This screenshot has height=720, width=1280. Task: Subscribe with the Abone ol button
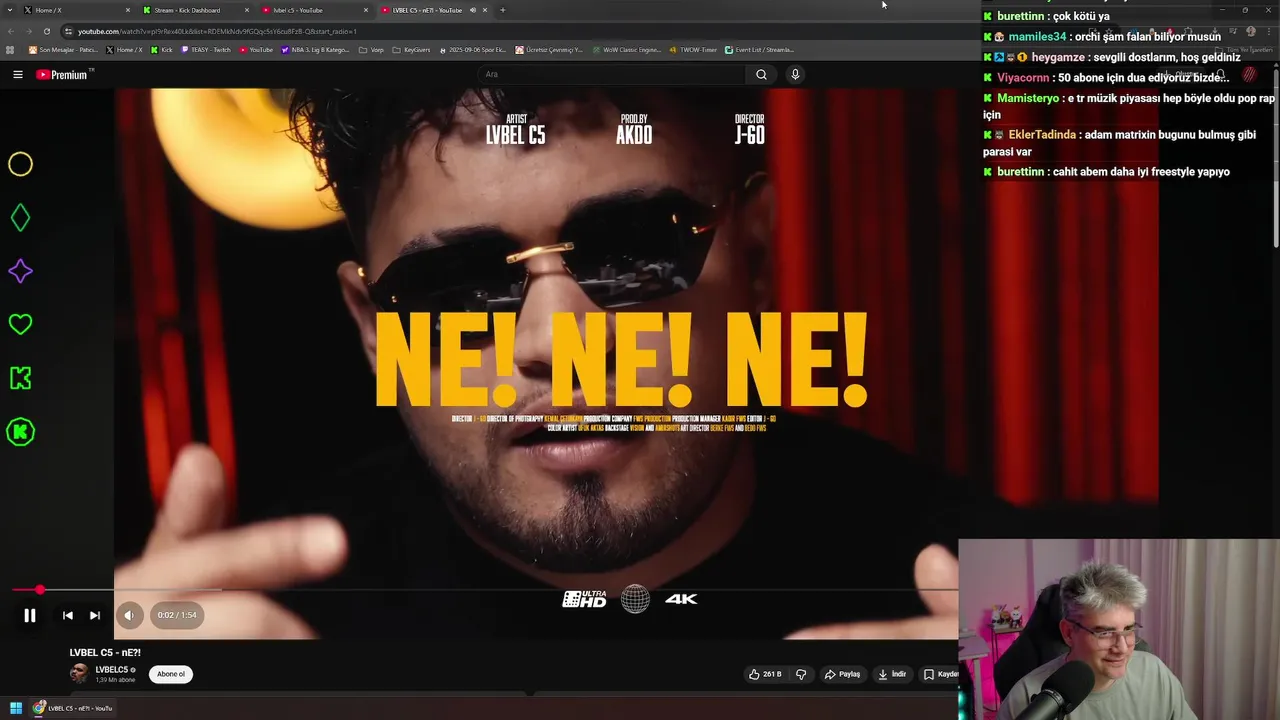[171, 674]
